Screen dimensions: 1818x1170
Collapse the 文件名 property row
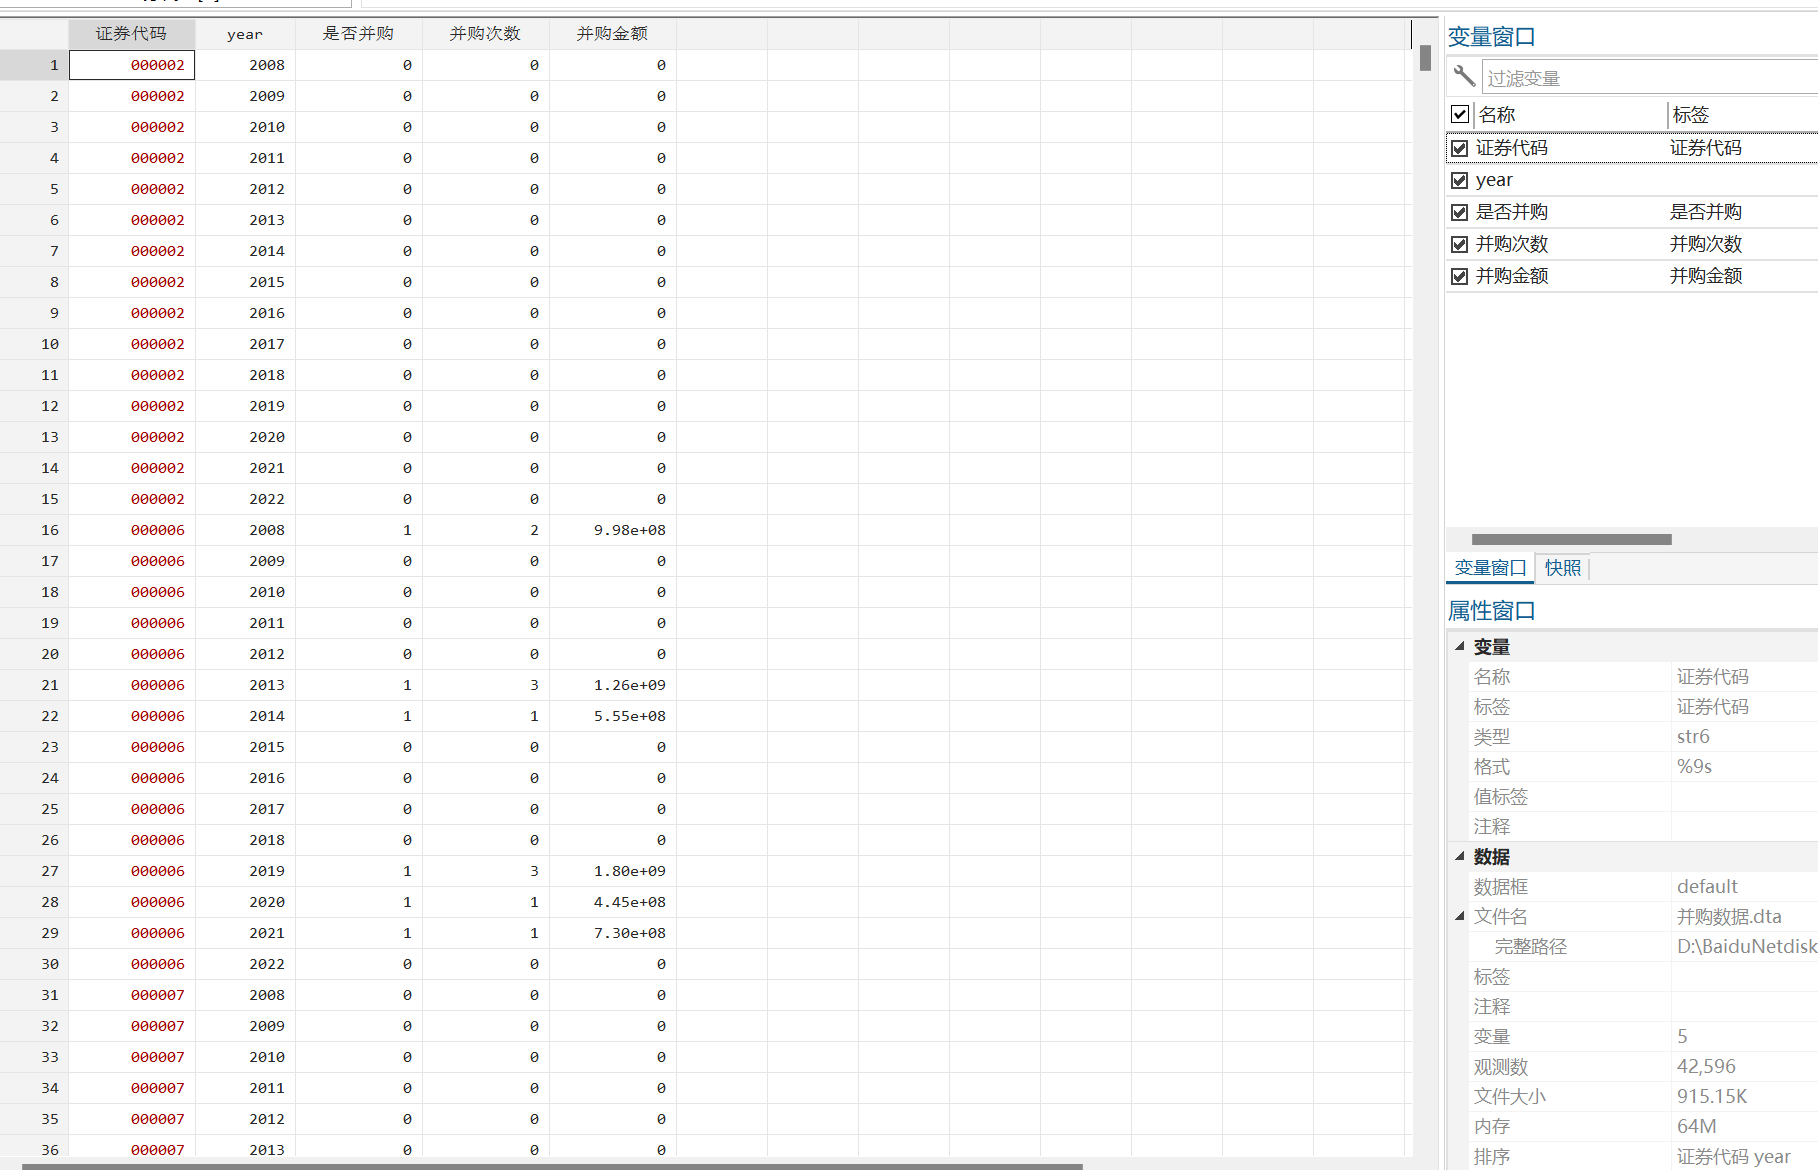pyautogui.click(x=1460, y=916)
